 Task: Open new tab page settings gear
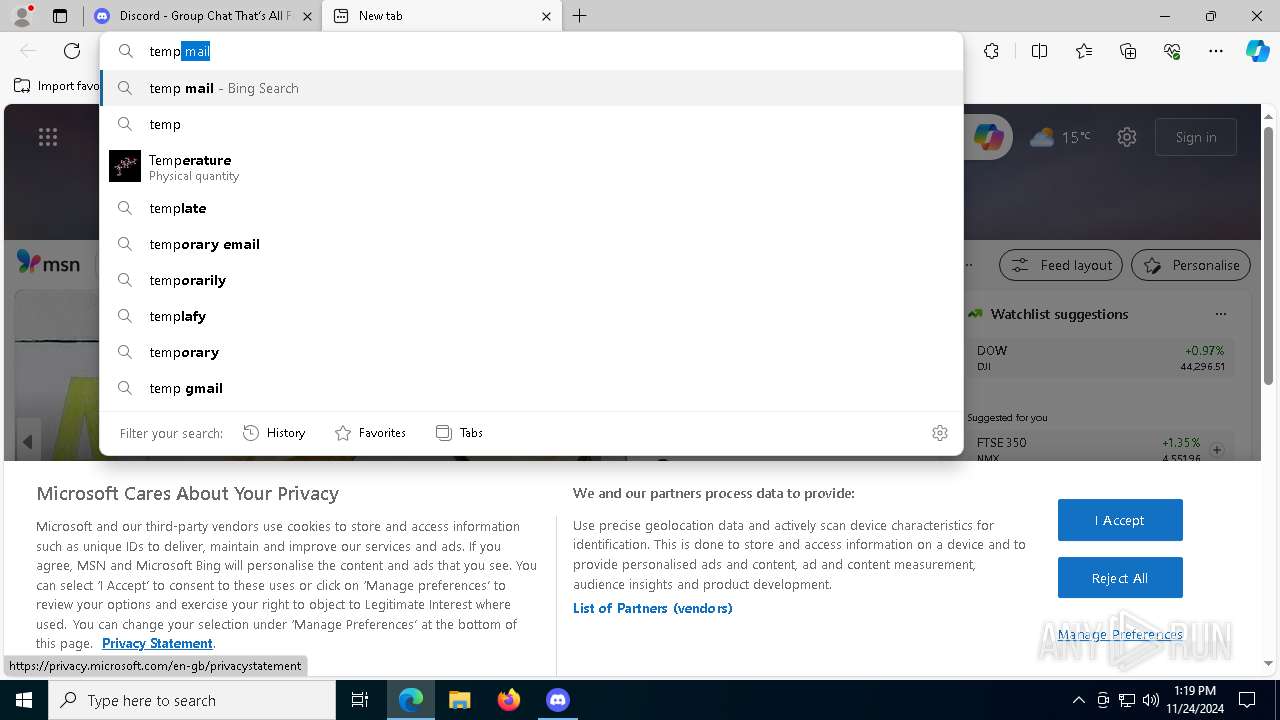click(x=1127, y=137)
